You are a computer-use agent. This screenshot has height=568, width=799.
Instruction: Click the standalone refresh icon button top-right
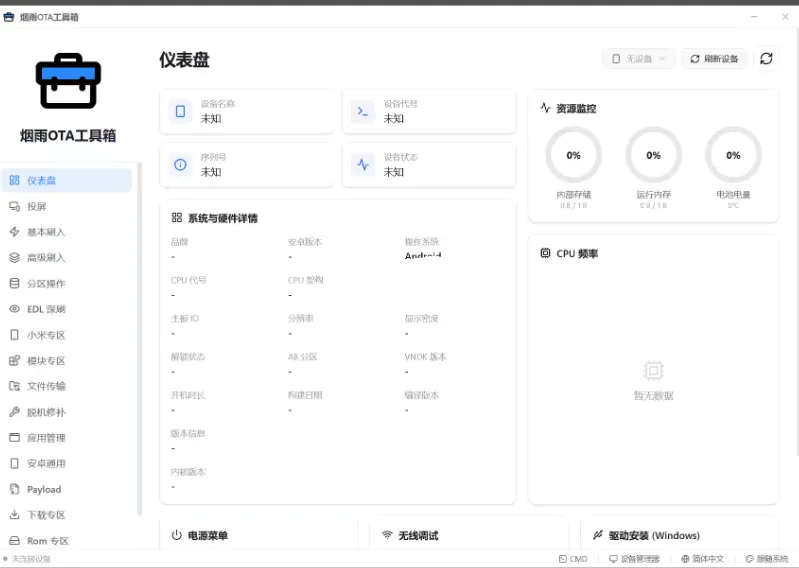[x=766, y=59]
